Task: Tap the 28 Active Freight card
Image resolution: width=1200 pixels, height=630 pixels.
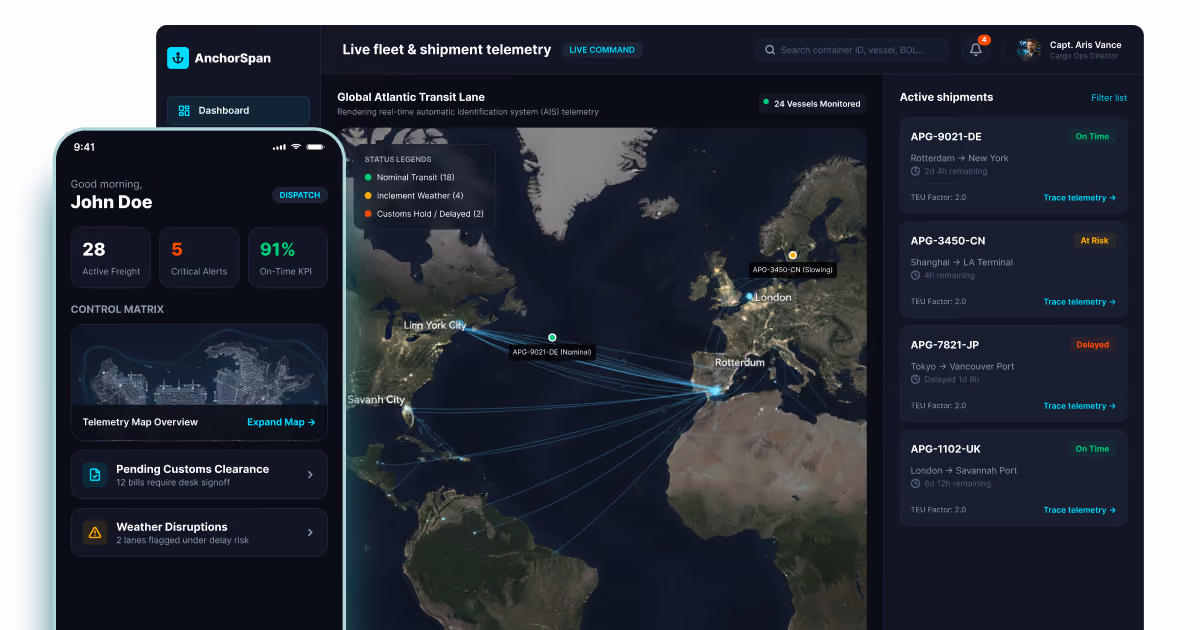Action: [x=111, y=258]
